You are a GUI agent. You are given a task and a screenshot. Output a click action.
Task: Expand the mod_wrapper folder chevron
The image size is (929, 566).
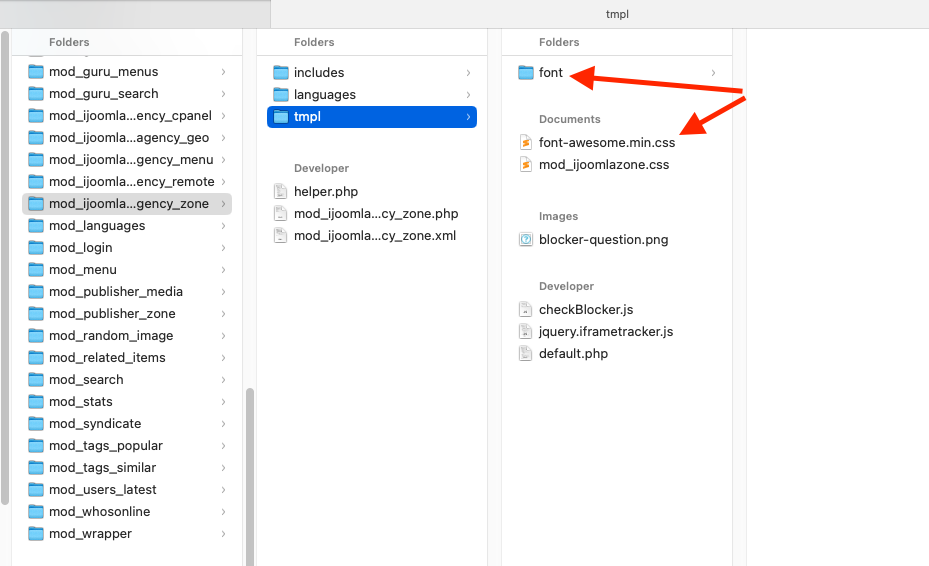(223, 534)
